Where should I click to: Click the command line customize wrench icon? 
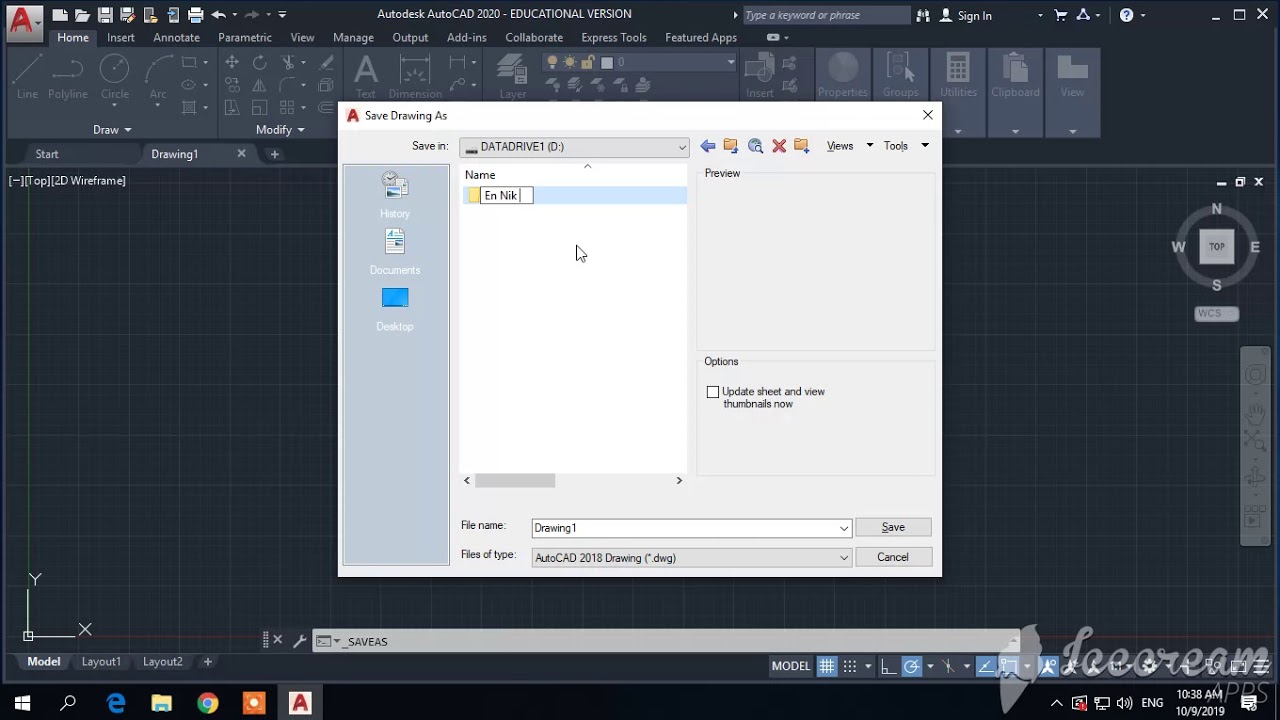pyautogui.click(x=299, y=641)
